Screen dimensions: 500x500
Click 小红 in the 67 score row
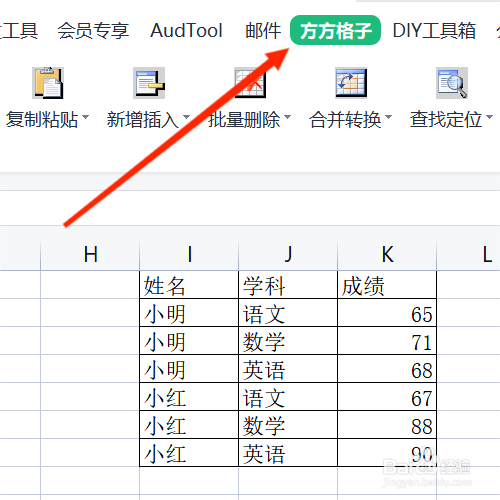click(x=189, y=397)
